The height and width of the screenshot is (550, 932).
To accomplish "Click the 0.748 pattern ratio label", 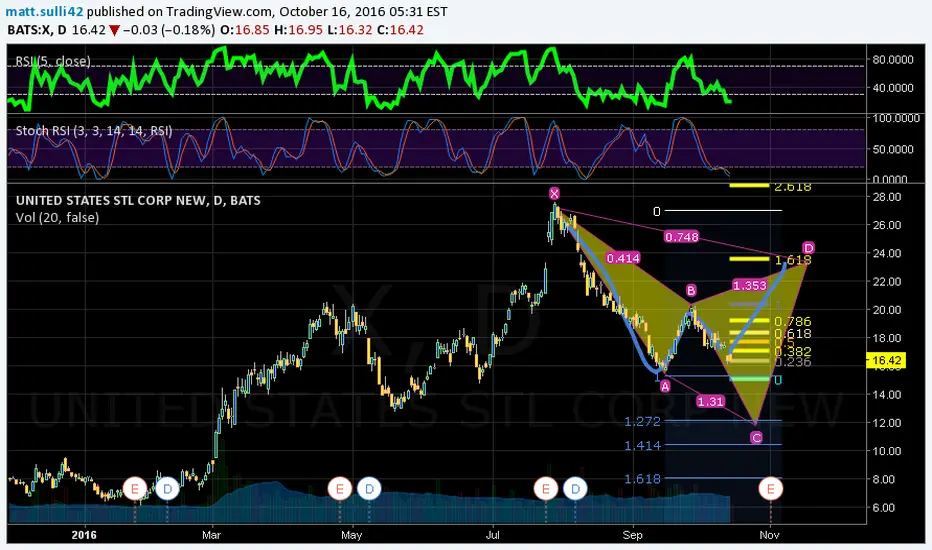I will [x=681, y=237].
